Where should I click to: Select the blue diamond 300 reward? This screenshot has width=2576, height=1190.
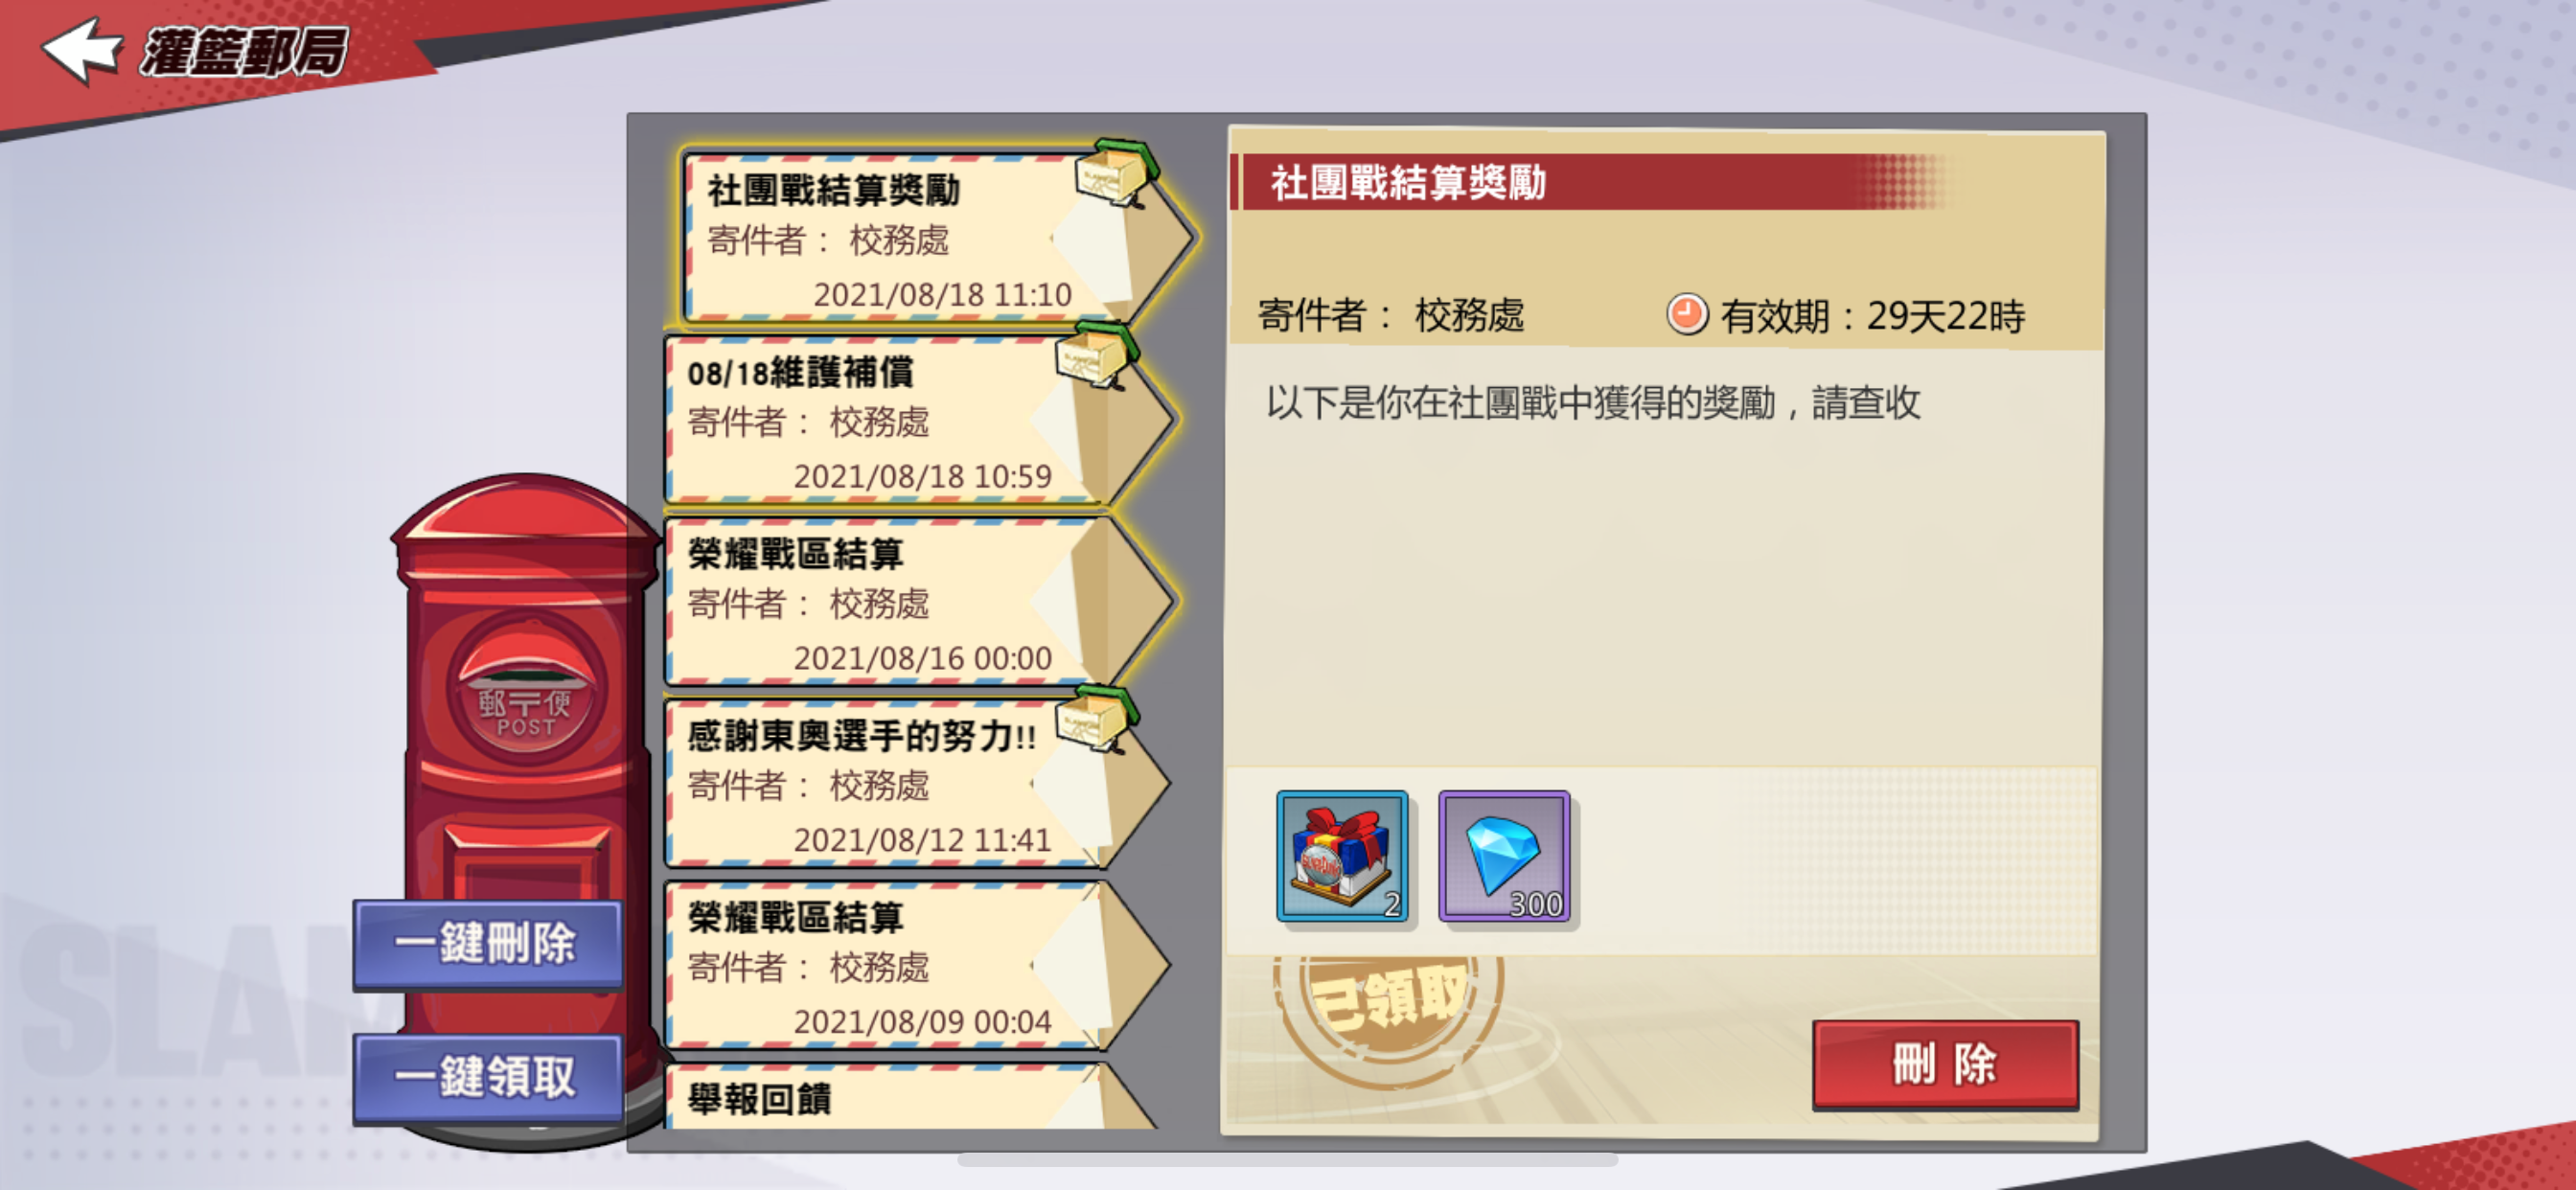pos(1504,856)
